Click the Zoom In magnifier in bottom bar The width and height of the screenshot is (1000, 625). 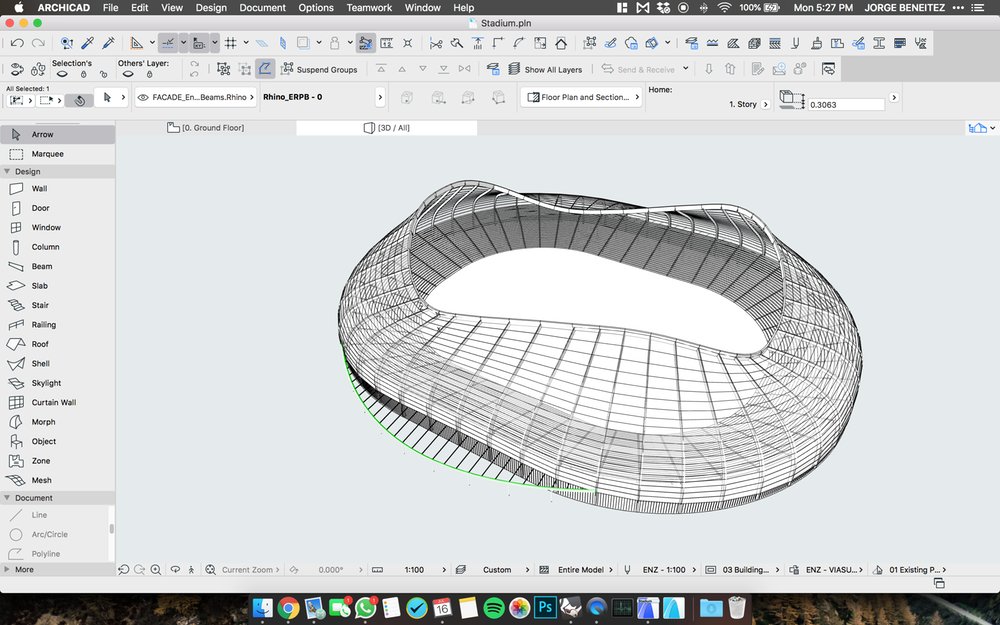point(156,570)
